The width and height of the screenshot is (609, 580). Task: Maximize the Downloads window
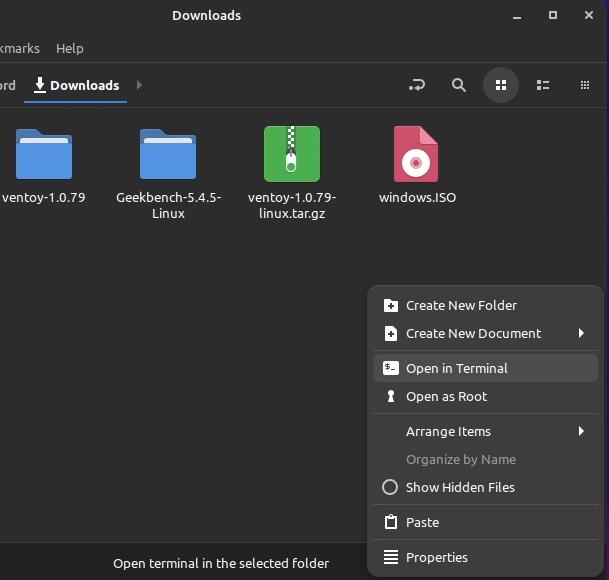(x=553, y=15)
